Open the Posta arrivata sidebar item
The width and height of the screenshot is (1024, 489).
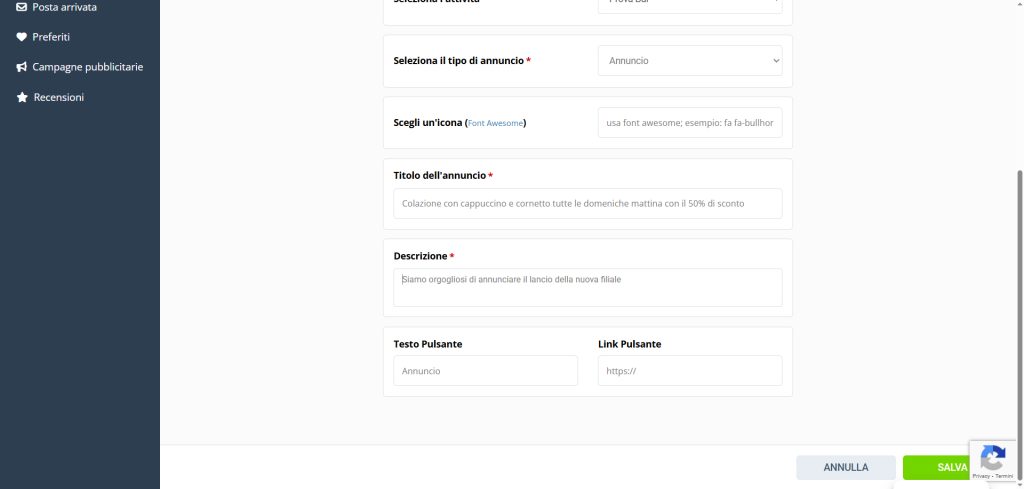(x=64, y=7)
